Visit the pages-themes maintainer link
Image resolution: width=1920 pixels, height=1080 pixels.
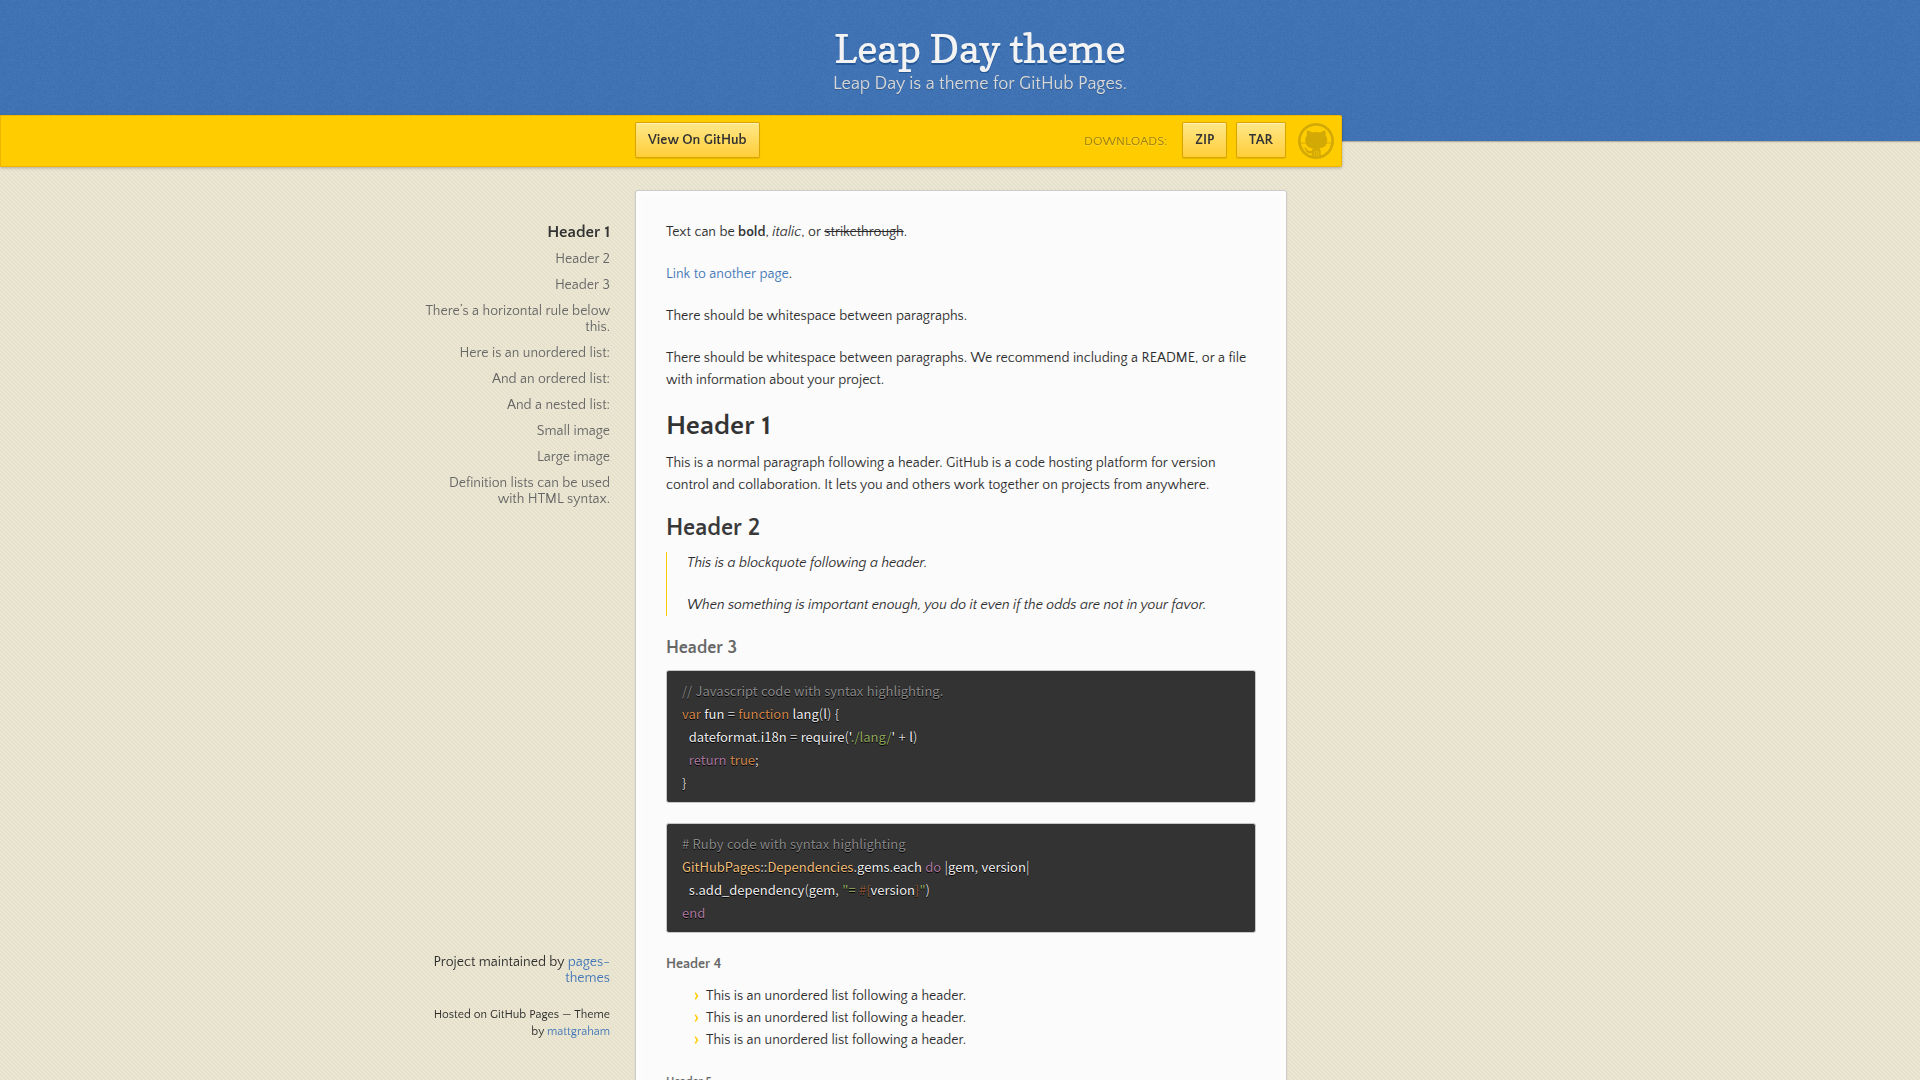(587, 969)
